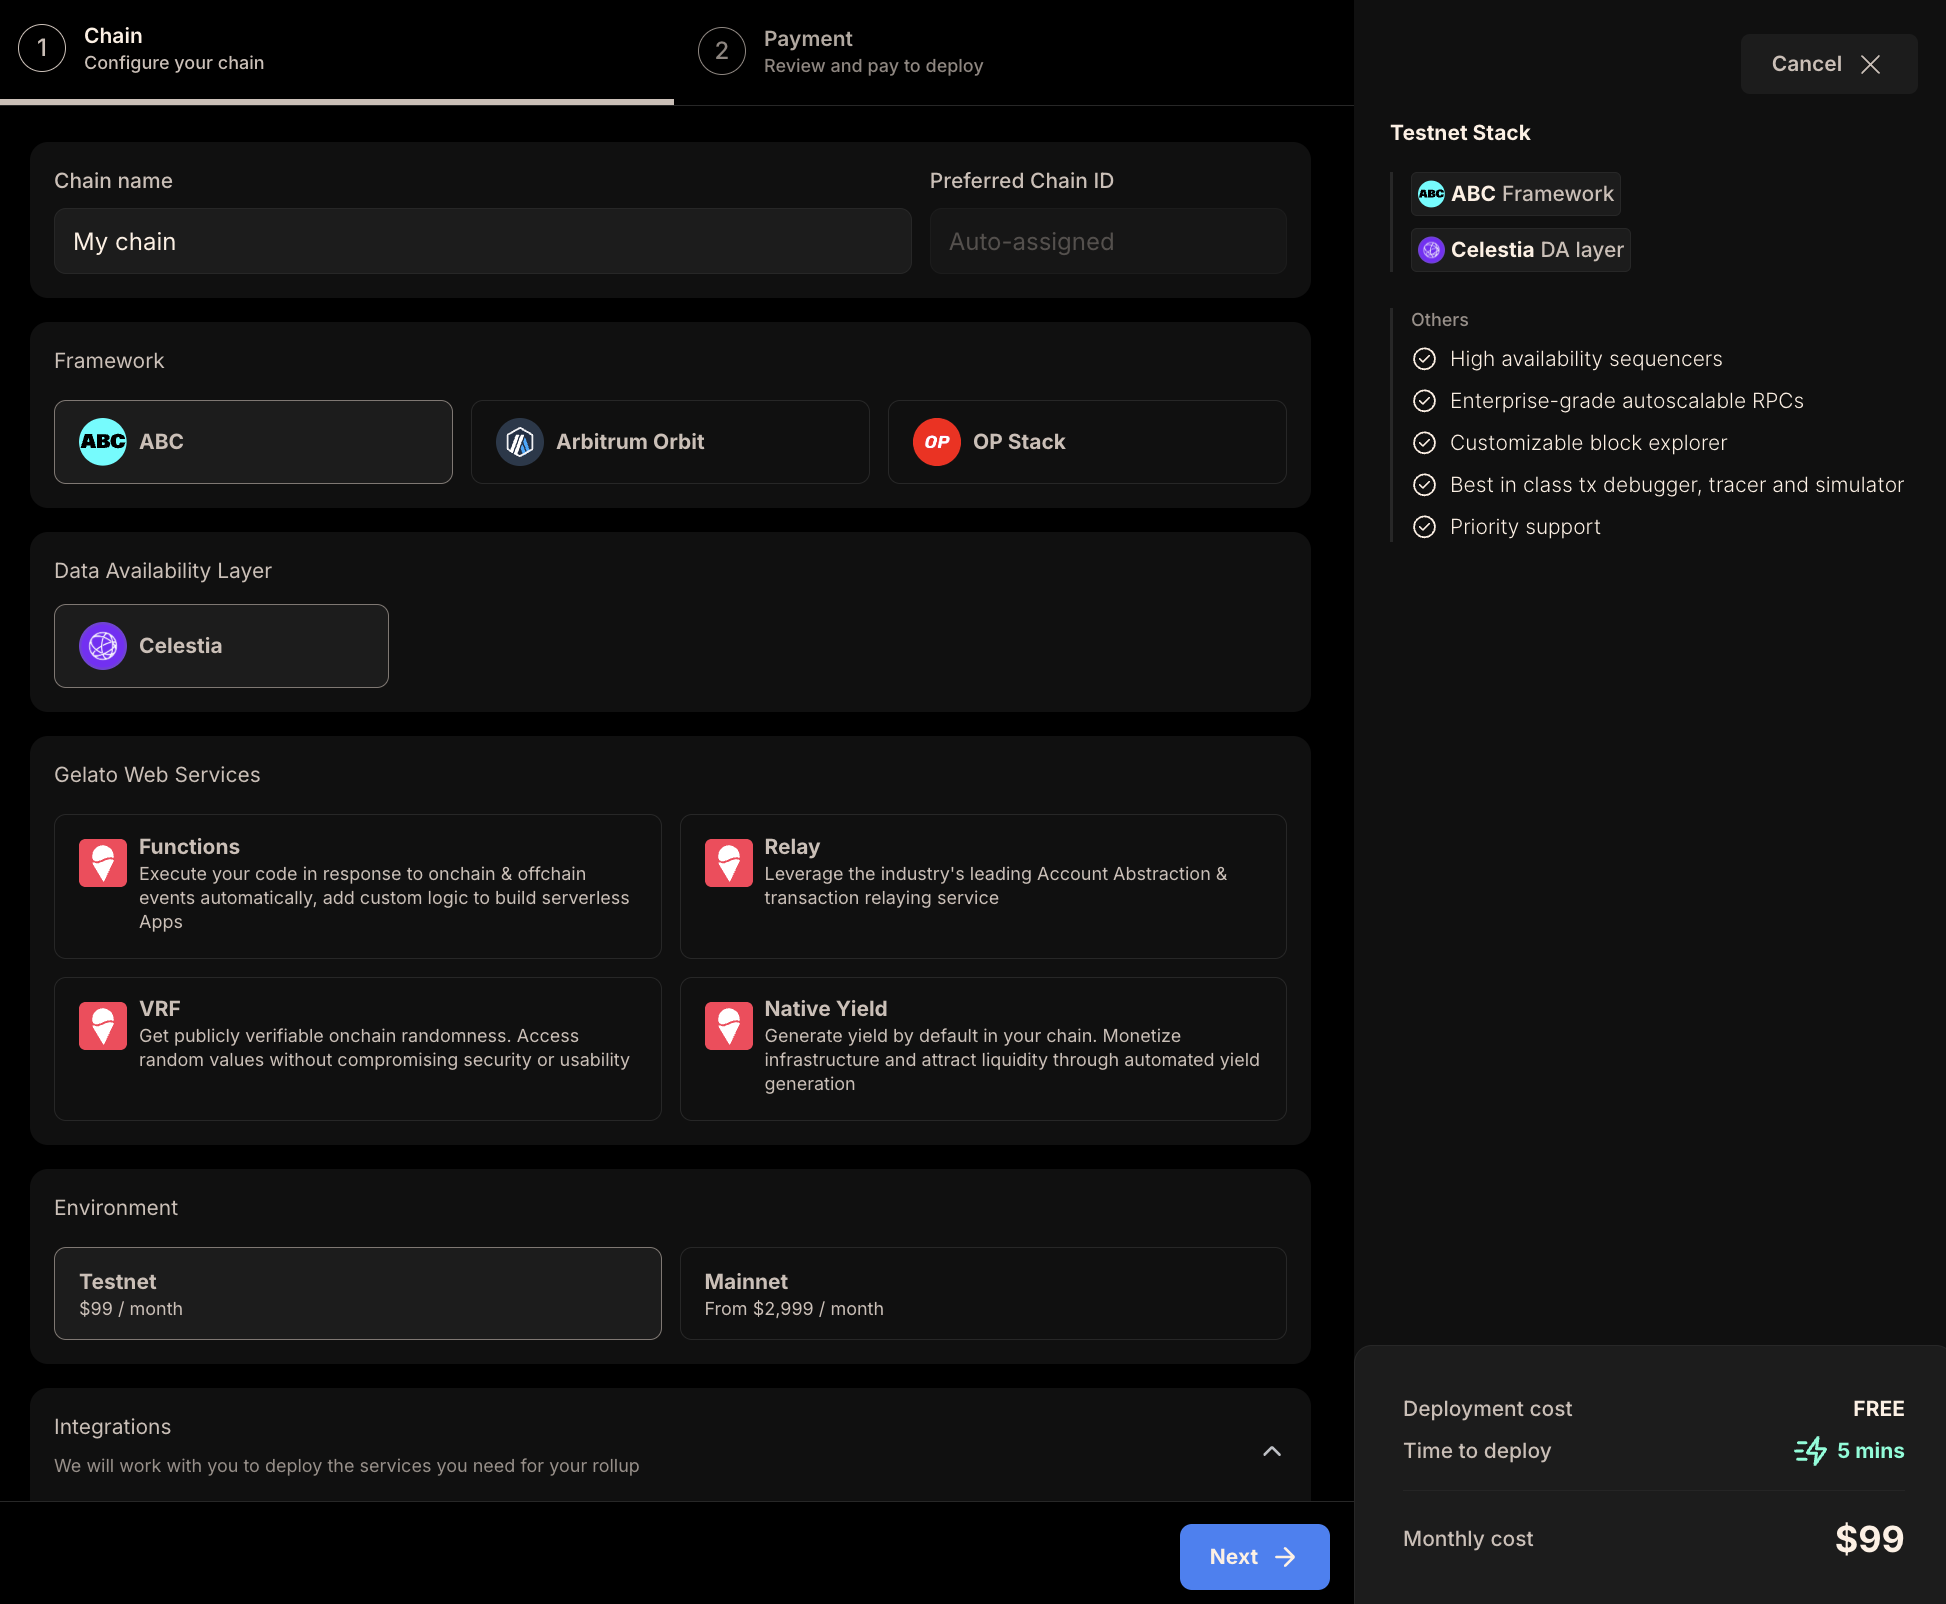Click the Celestia purple logo in Data Availability Layer
This screenshot has height=1604, width=1946.
coord(103,646)
